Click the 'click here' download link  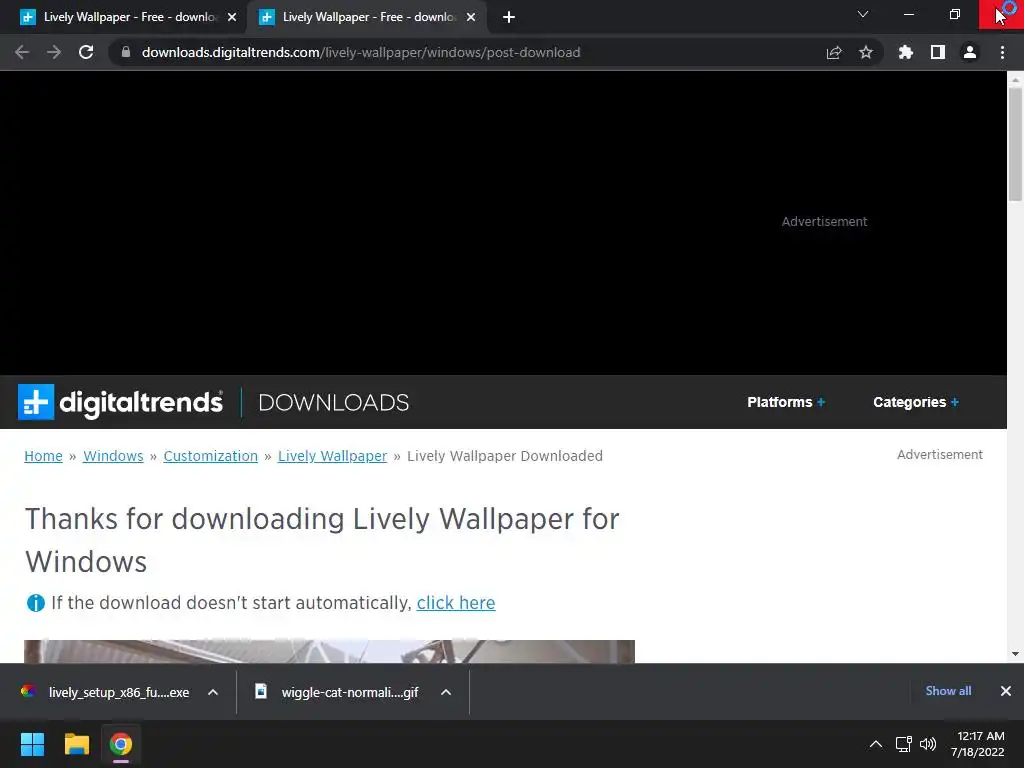tap(456, 603)
